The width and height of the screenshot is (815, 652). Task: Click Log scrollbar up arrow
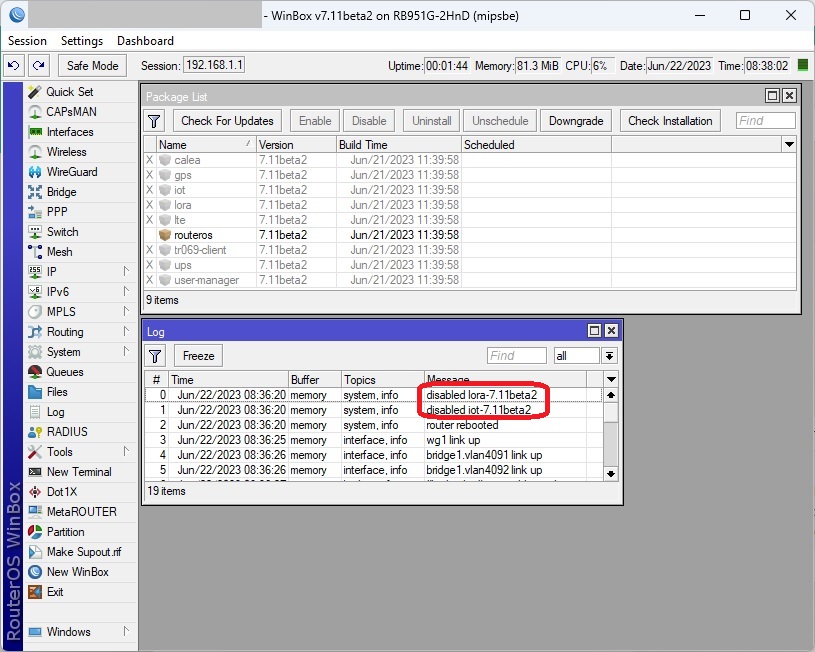(x=611, y=395)
